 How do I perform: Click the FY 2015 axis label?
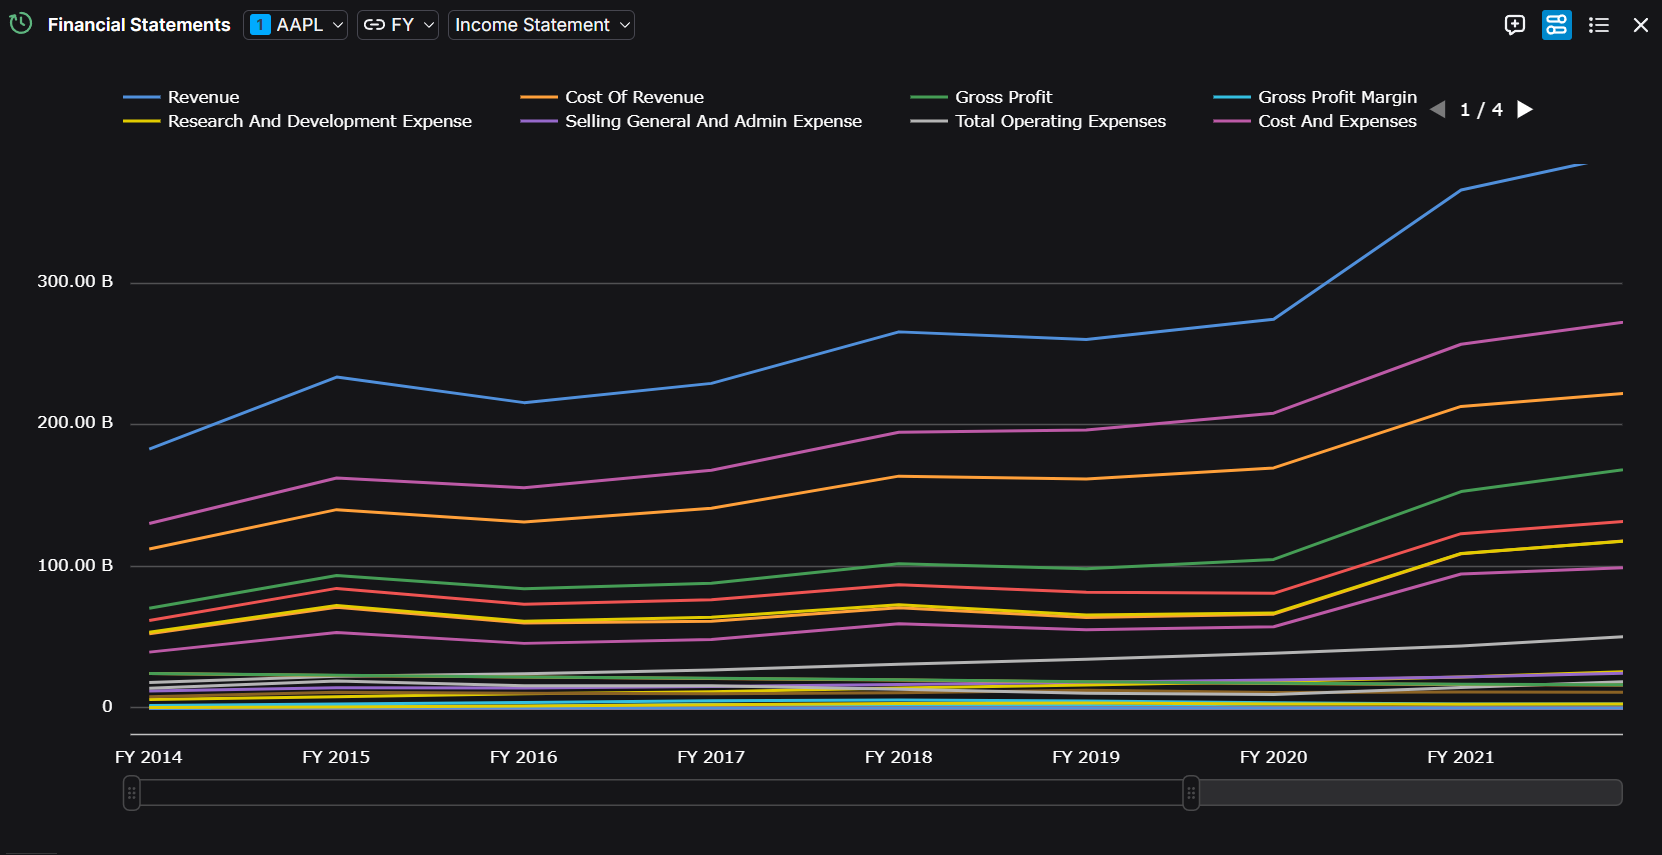[x=336, y=757]
